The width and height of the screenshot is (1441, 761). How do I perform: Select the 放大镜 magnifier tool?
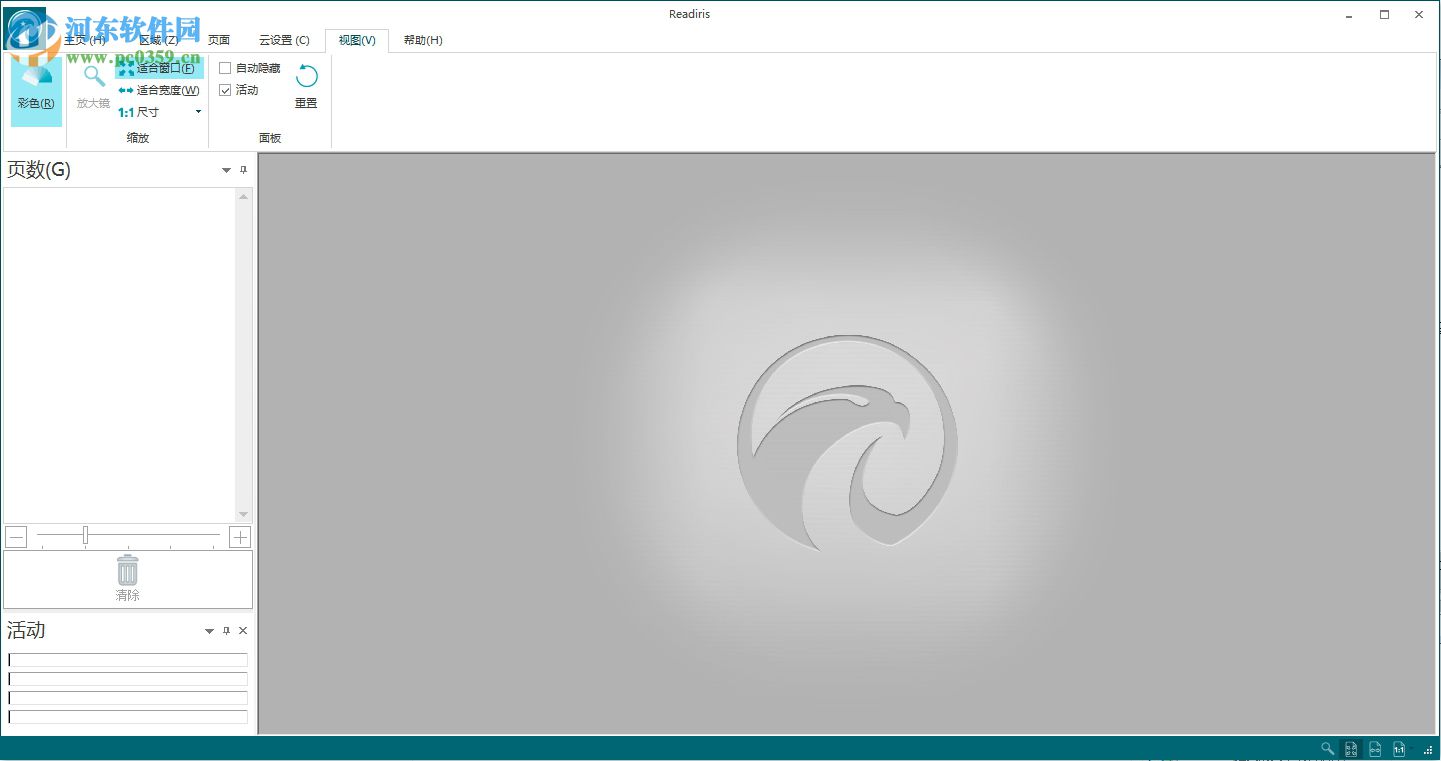pos(93,88)
